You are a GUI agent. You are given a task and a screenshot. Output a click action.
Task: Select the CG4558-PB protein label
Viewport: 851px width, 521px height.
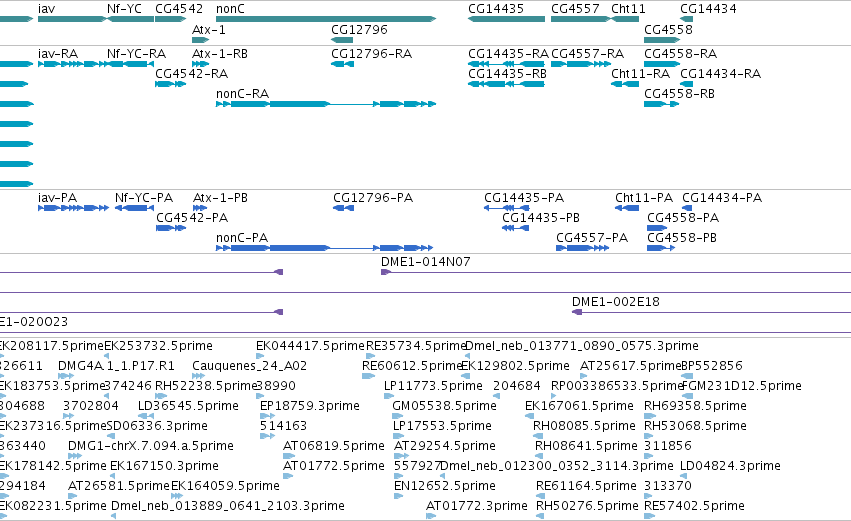(682, 238)
